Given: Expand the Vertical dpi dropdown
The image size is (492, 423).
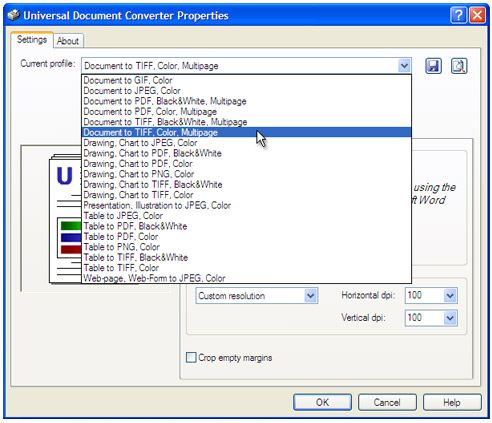Looking at the screenshot, I should pos(450,318).
